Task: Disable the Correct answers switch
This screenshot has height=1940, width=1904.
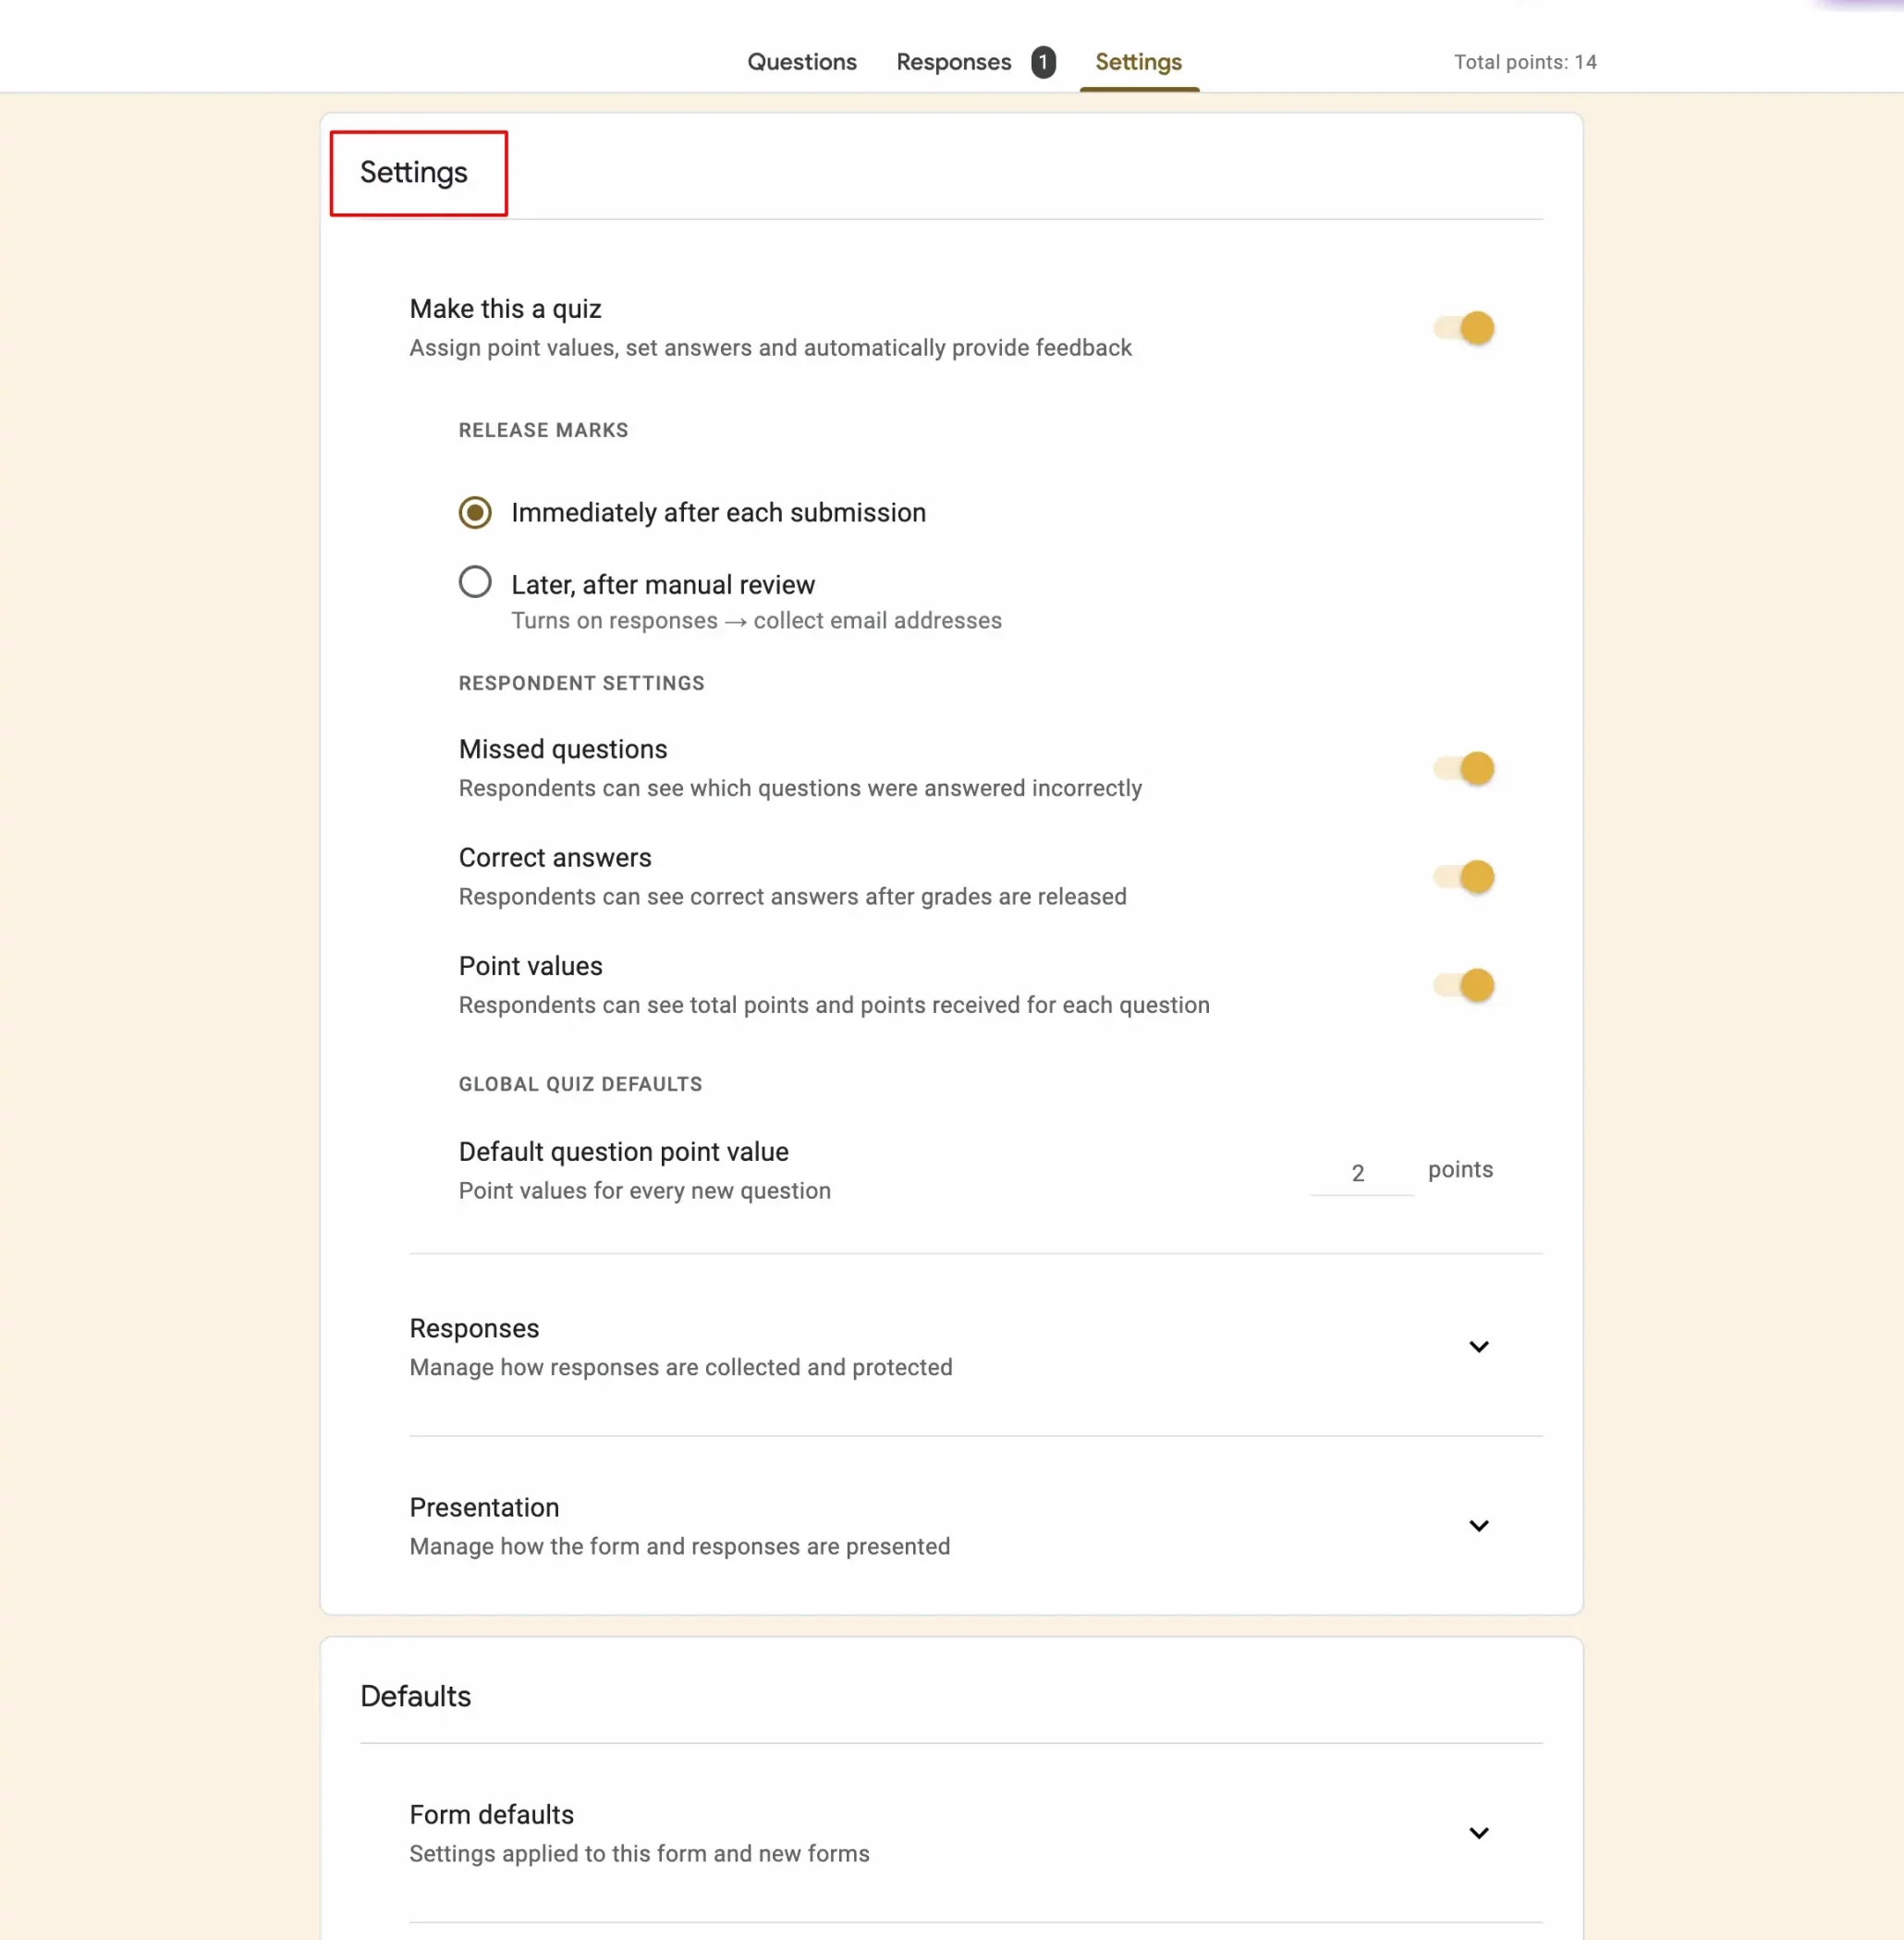Action: point(1464,877)
